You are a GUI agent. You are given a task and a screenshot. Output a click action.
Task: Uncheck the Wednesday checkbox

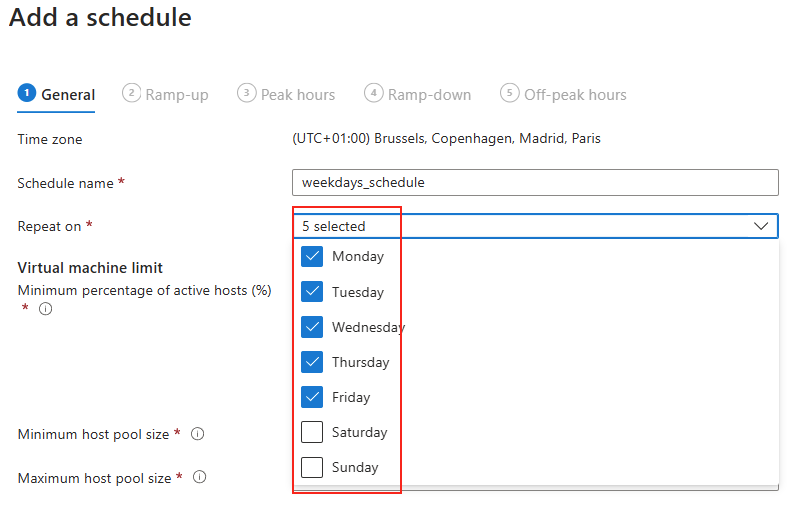312,327
